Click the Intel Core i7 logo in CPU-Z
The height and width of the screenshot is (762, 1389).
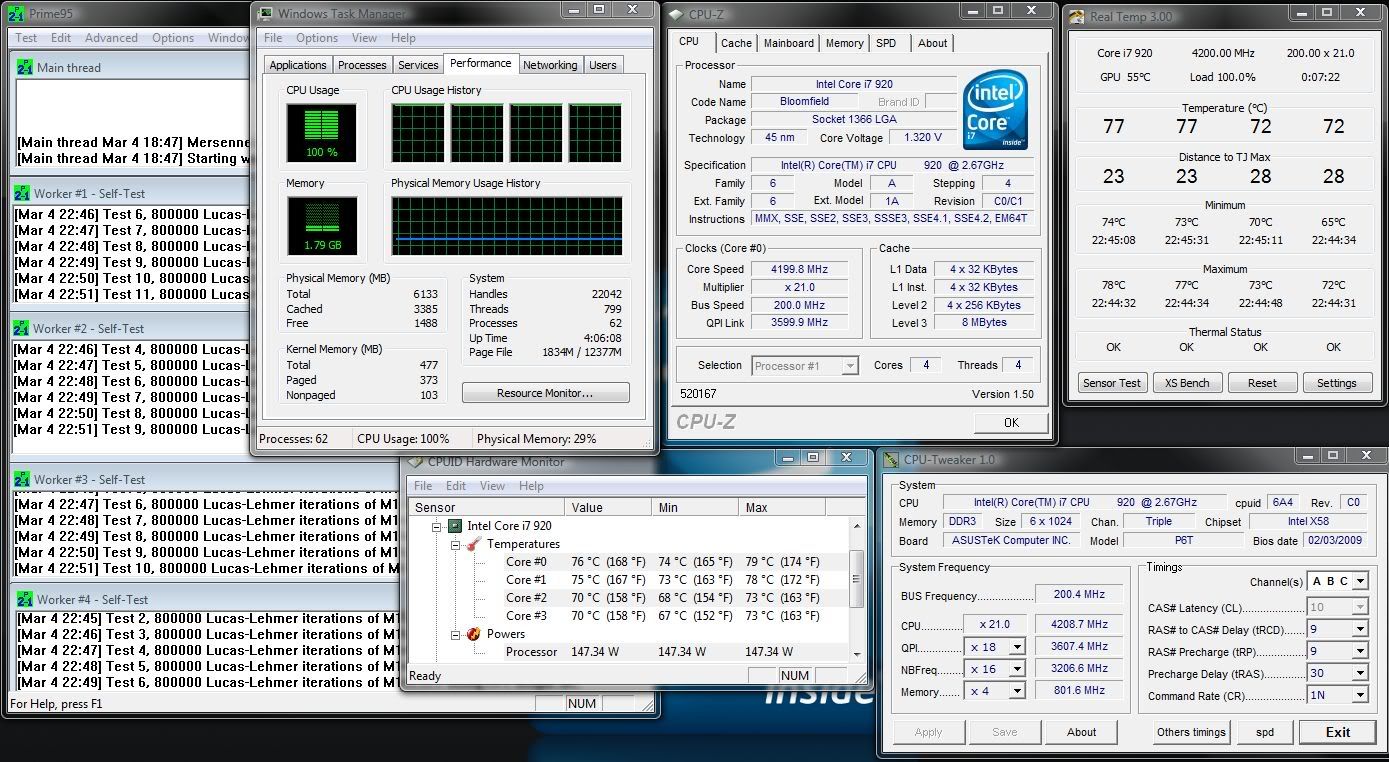(x=996, y=112)
